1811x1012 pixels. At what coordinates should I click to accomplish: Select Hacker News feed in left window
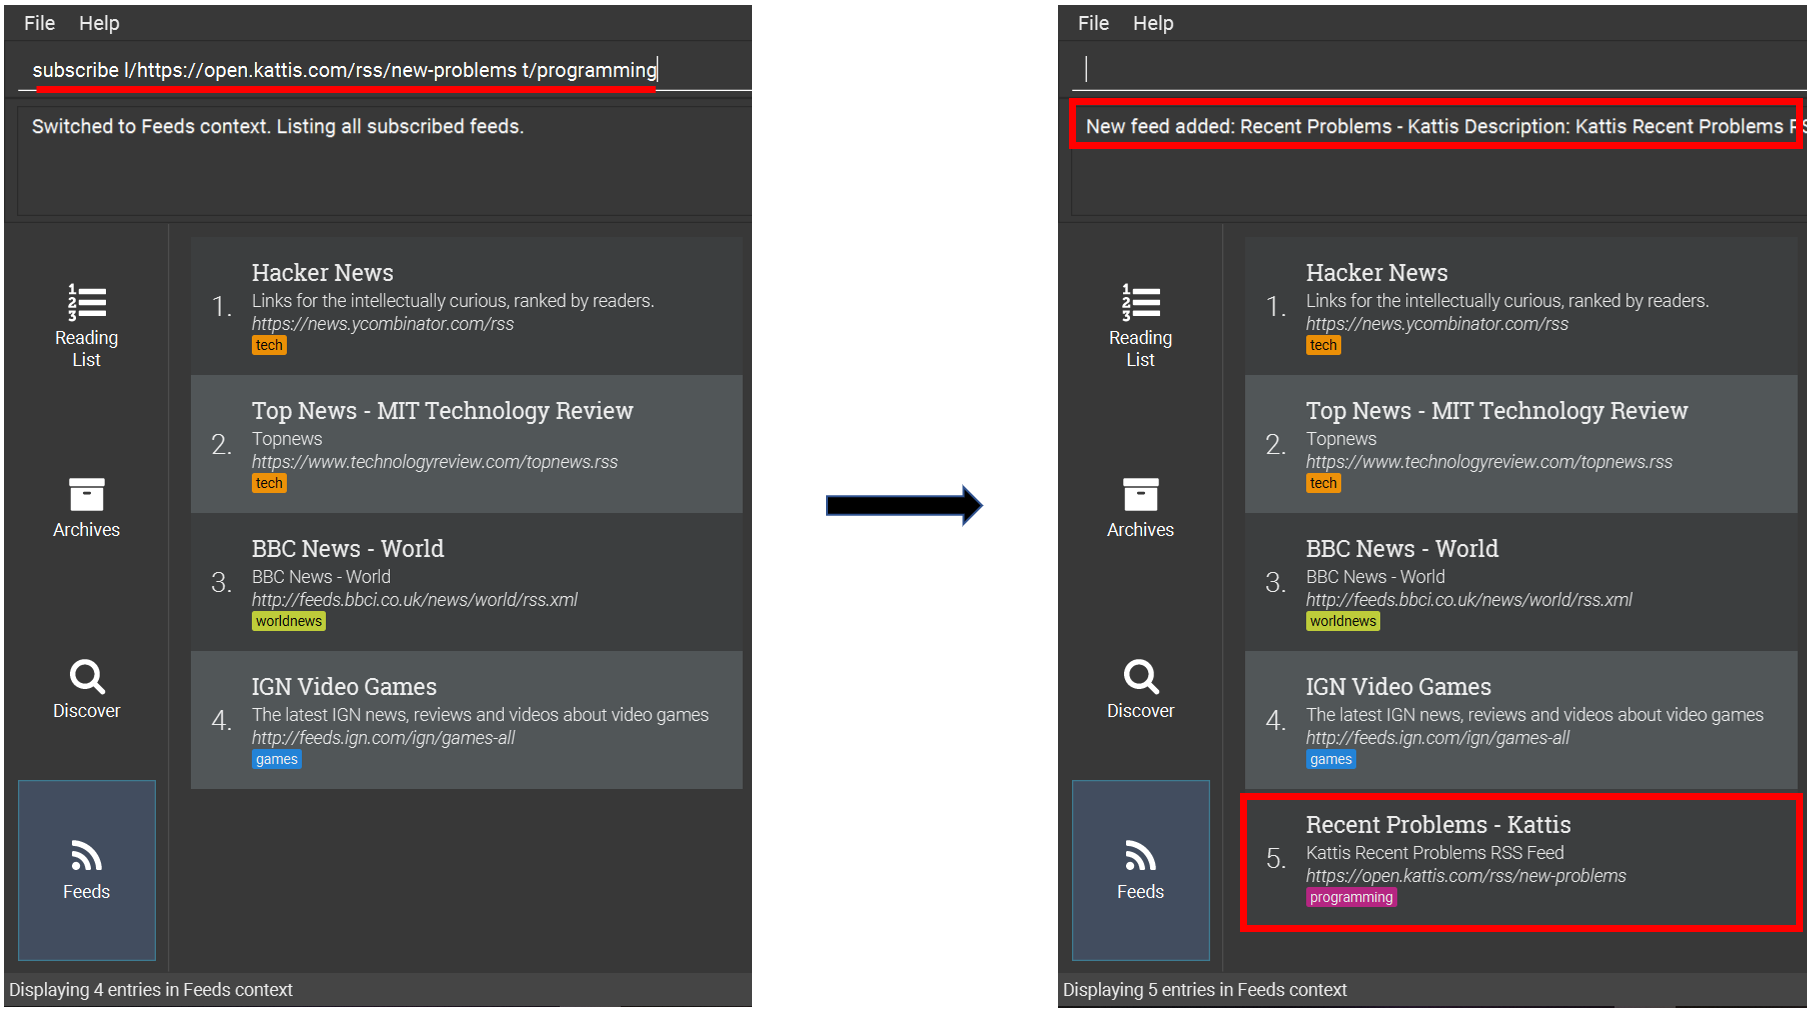coord(466,306)
